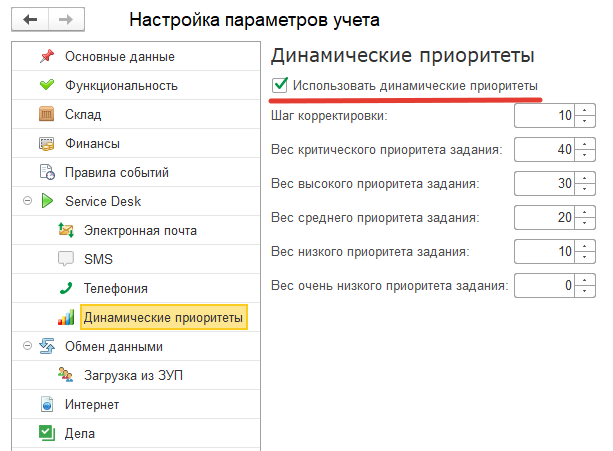
Task: Click the envelope icon for Электронная почта
Action: pos(66,230)
